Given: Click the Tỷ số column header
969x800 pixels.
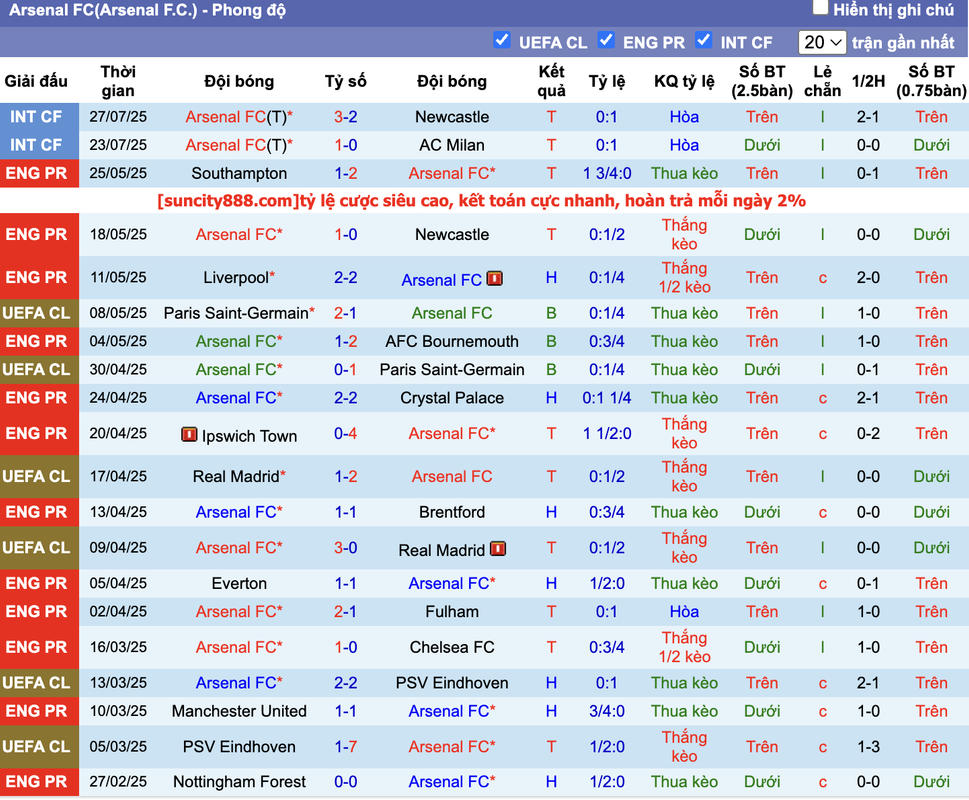Looking at the screenshot, I should 345,81.
